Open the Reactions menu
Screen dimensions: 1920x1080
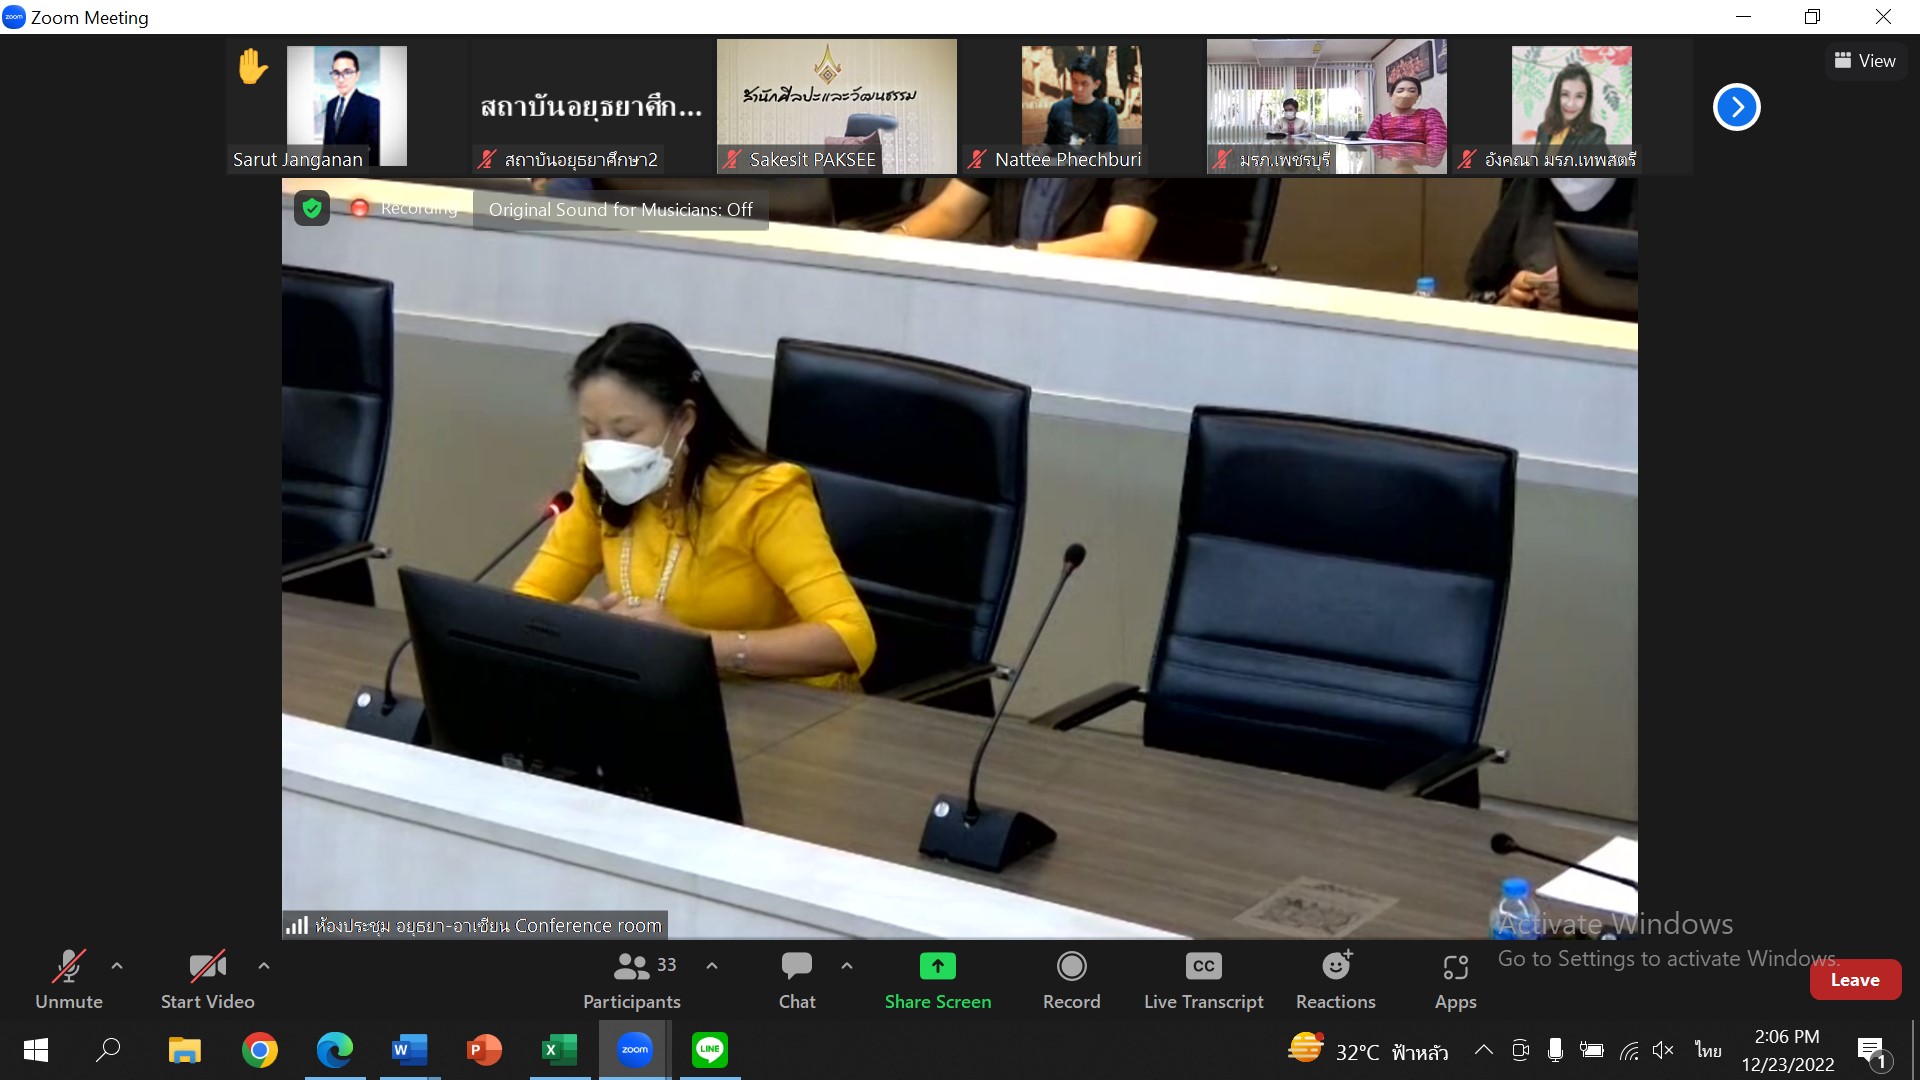click(1336, 980)
